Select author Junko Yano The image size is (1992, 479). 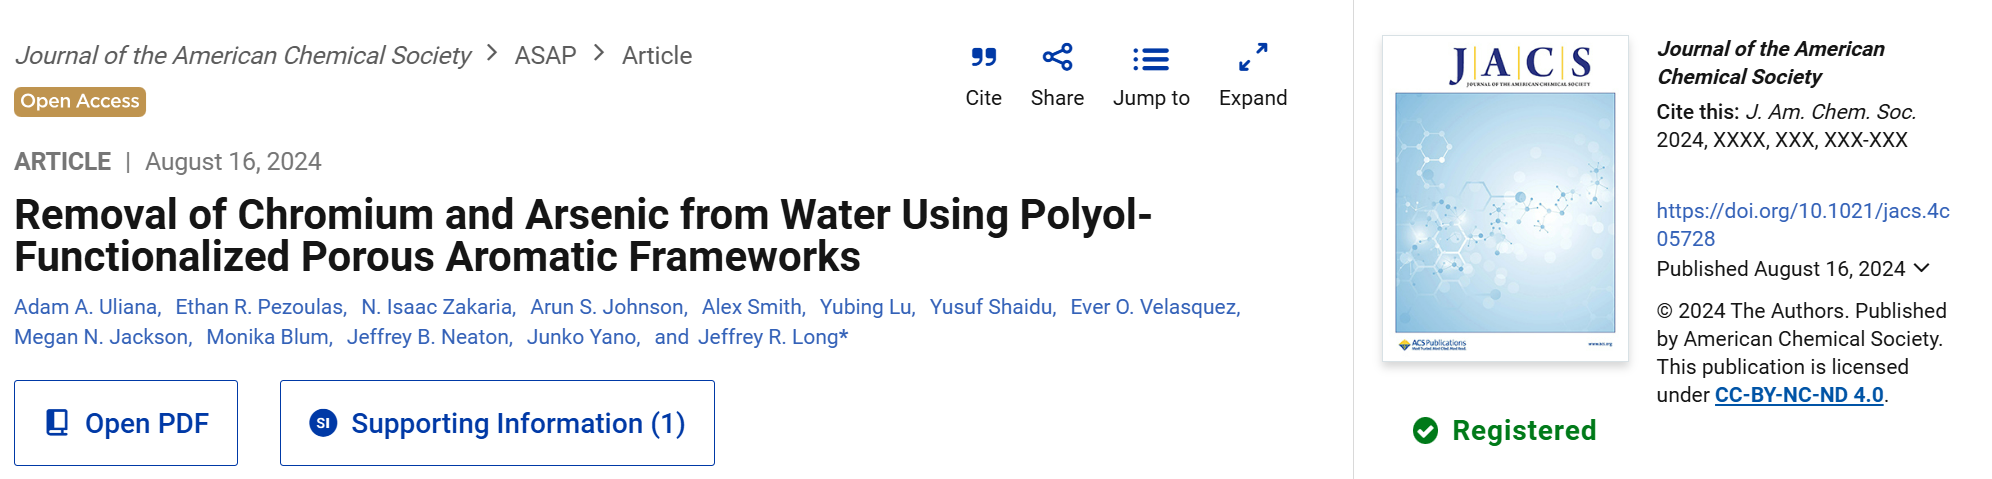pos(584,337)
